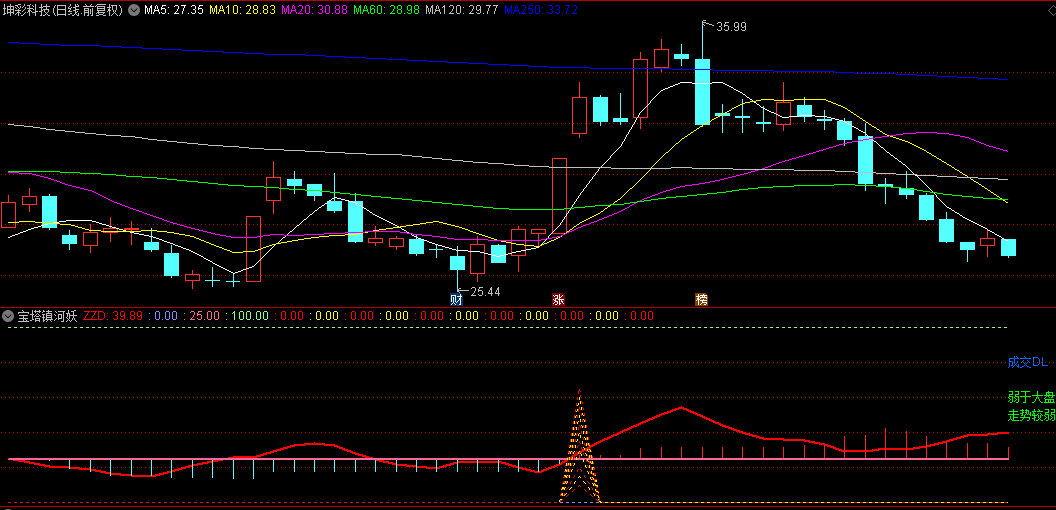The height and width of the screenshot is (510, 1056).
Task: Click the 宝塔镇河妖 indicator name
Action: (47, 315)
